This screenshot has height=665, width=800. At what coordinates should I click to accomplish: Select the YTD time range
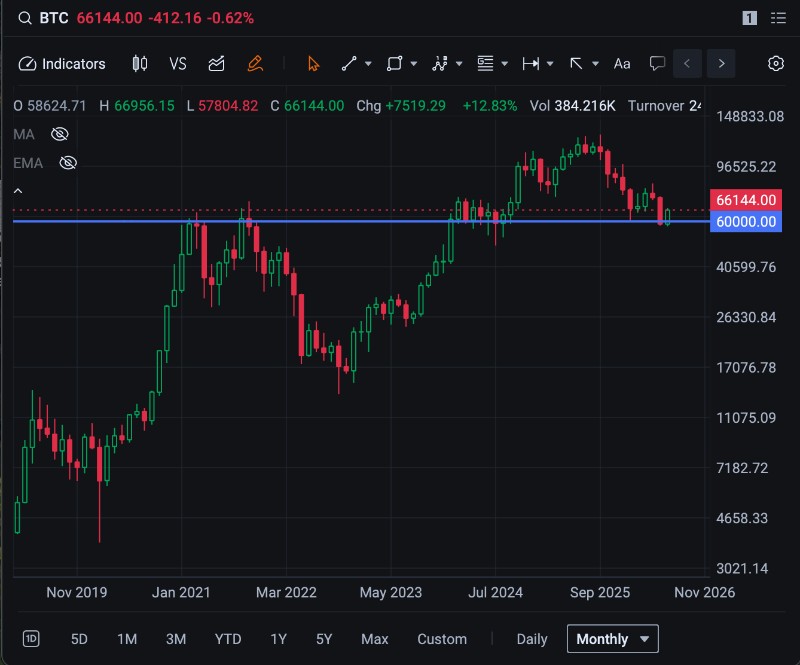(228, 639)
